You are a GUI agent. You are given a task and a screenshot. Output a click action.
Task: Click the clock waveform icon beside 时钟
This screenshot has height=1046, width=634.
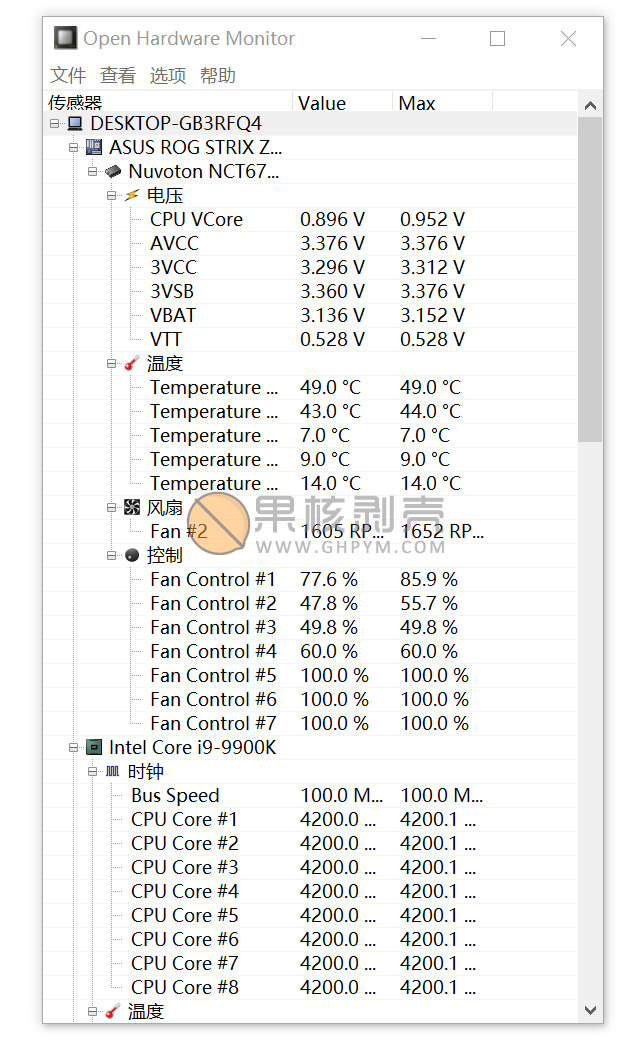pos(113,771)
